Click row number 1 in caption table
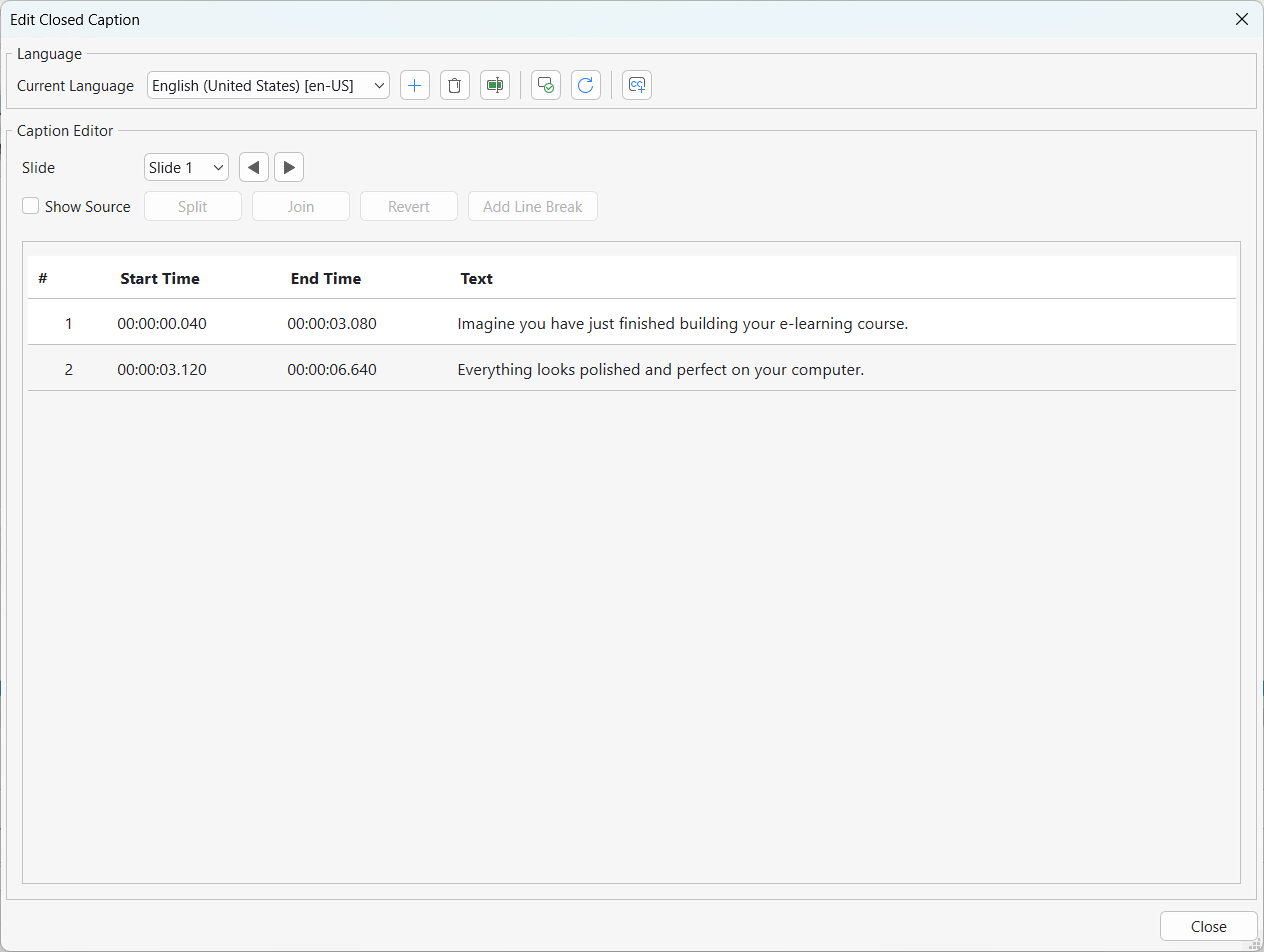 pyautogui.click(x=69, y=323)
